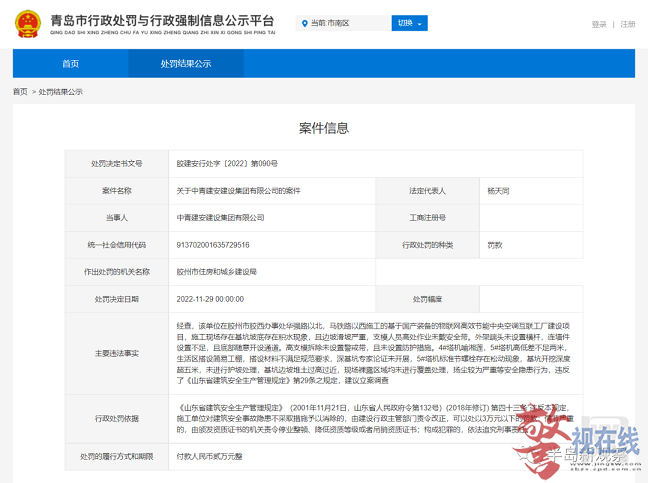
Task: Select the penalty basis paragraph 《山东省建筑安全生产管理规定》
Action: (x=374, y=419)
